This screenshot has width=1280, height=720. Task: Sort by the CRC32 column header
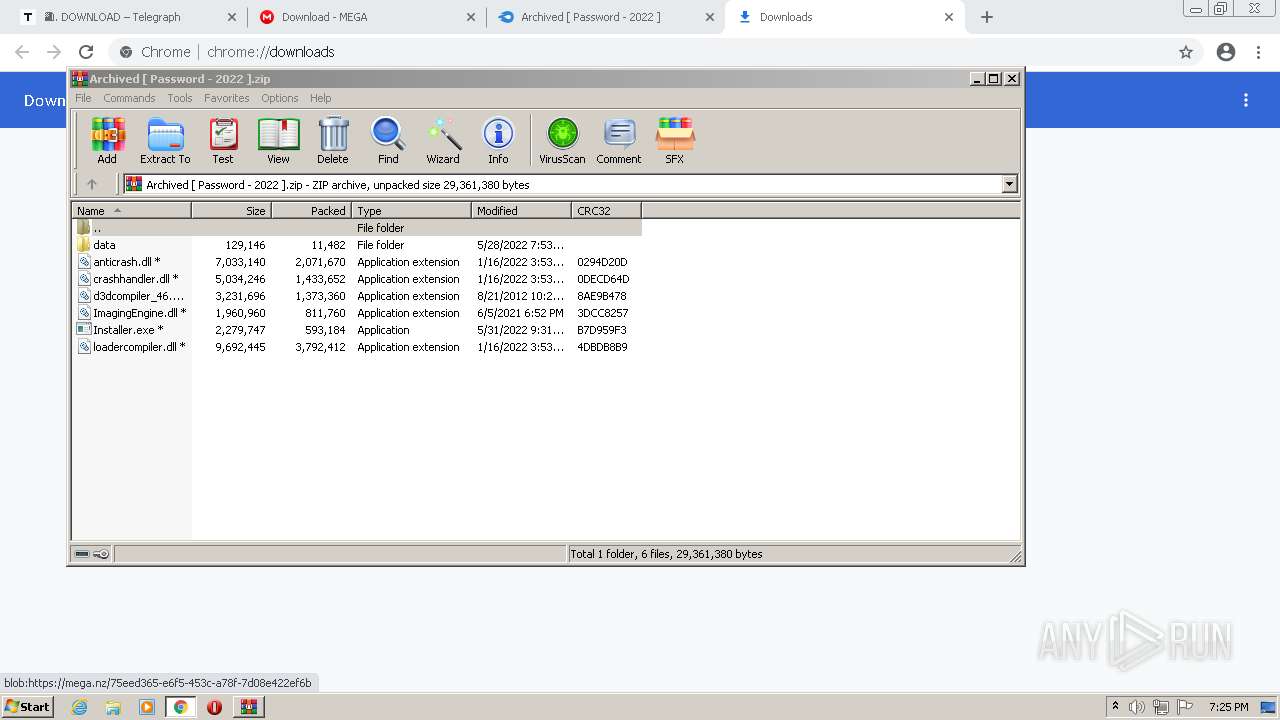coord(606,211)
